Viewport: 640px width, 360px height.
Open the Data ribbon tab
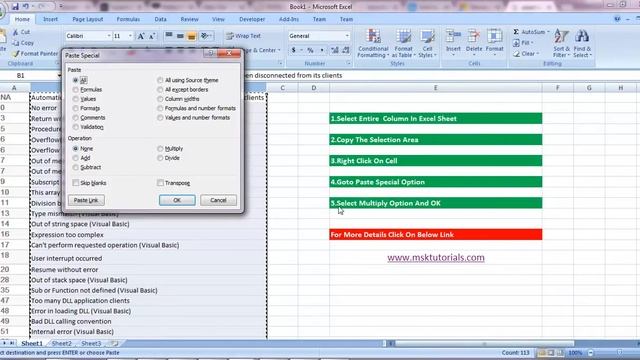pos(160,19)
